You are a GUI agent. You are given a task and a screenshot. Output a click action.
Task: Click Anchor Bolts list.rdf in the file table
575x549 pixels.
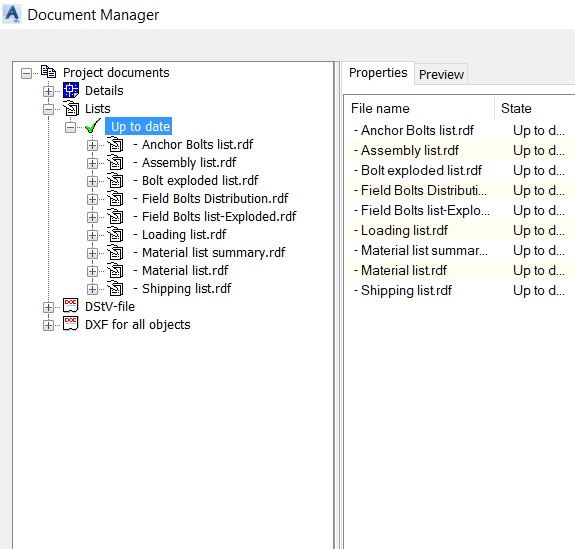pyautogui.click(x=414, y=130)
